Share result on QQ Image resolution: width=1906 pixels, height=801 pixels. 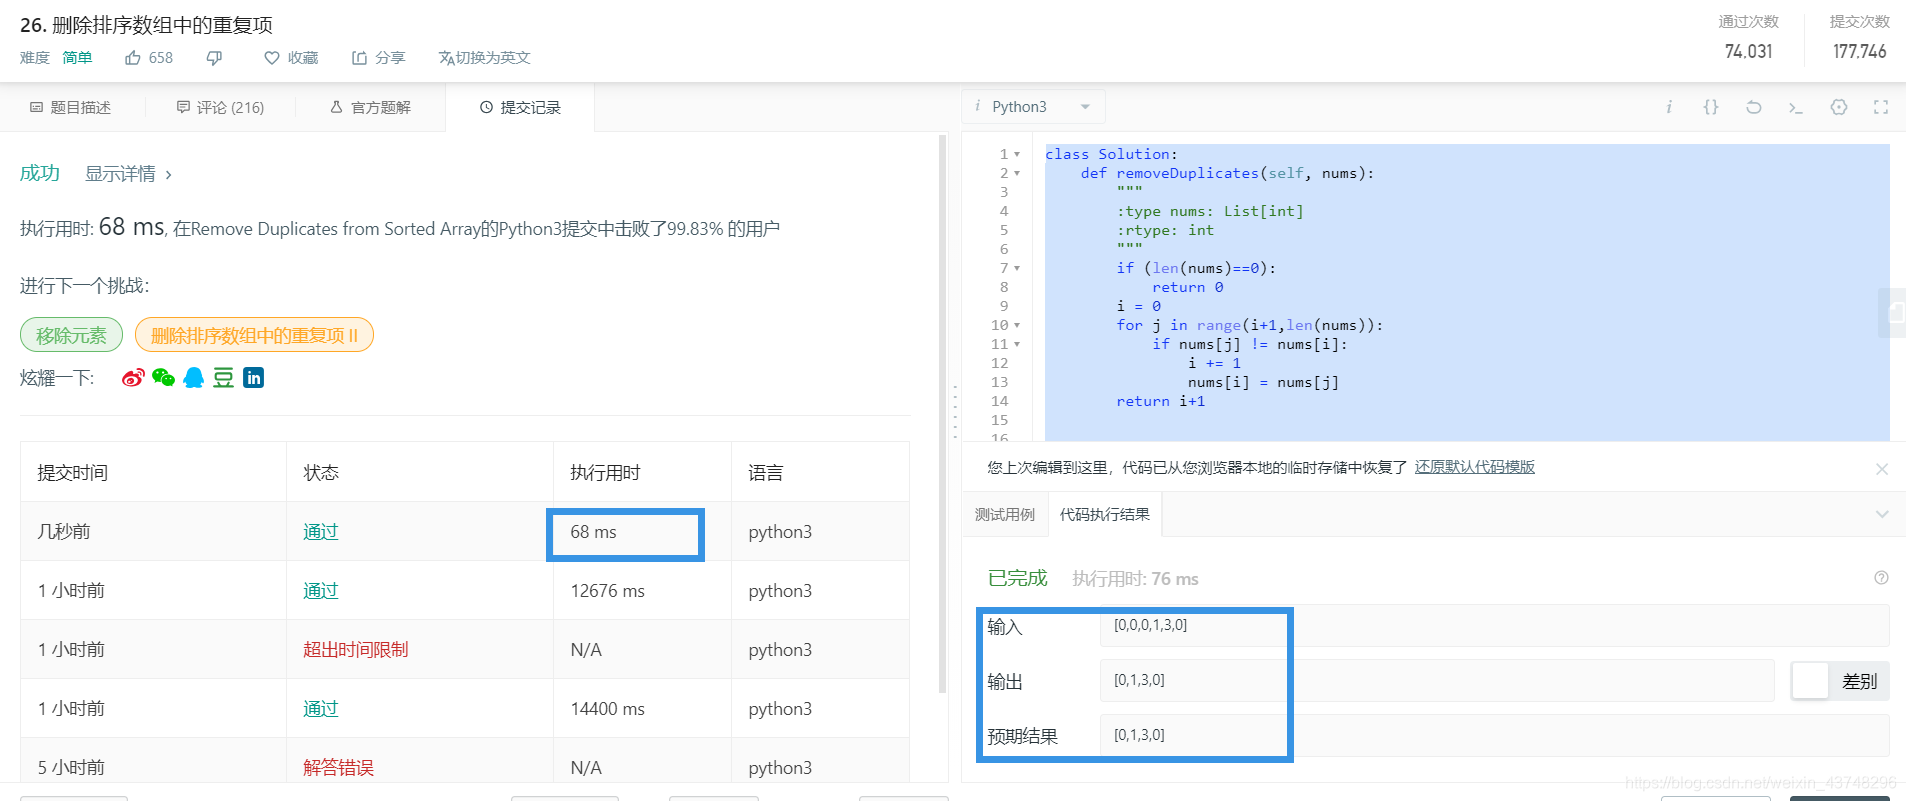194,377
